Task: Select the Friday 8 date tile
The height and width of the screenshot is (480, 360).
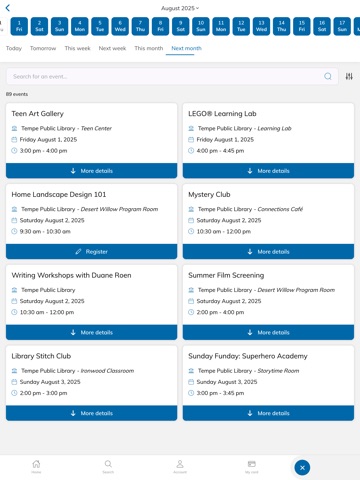Action: [160, 26]
